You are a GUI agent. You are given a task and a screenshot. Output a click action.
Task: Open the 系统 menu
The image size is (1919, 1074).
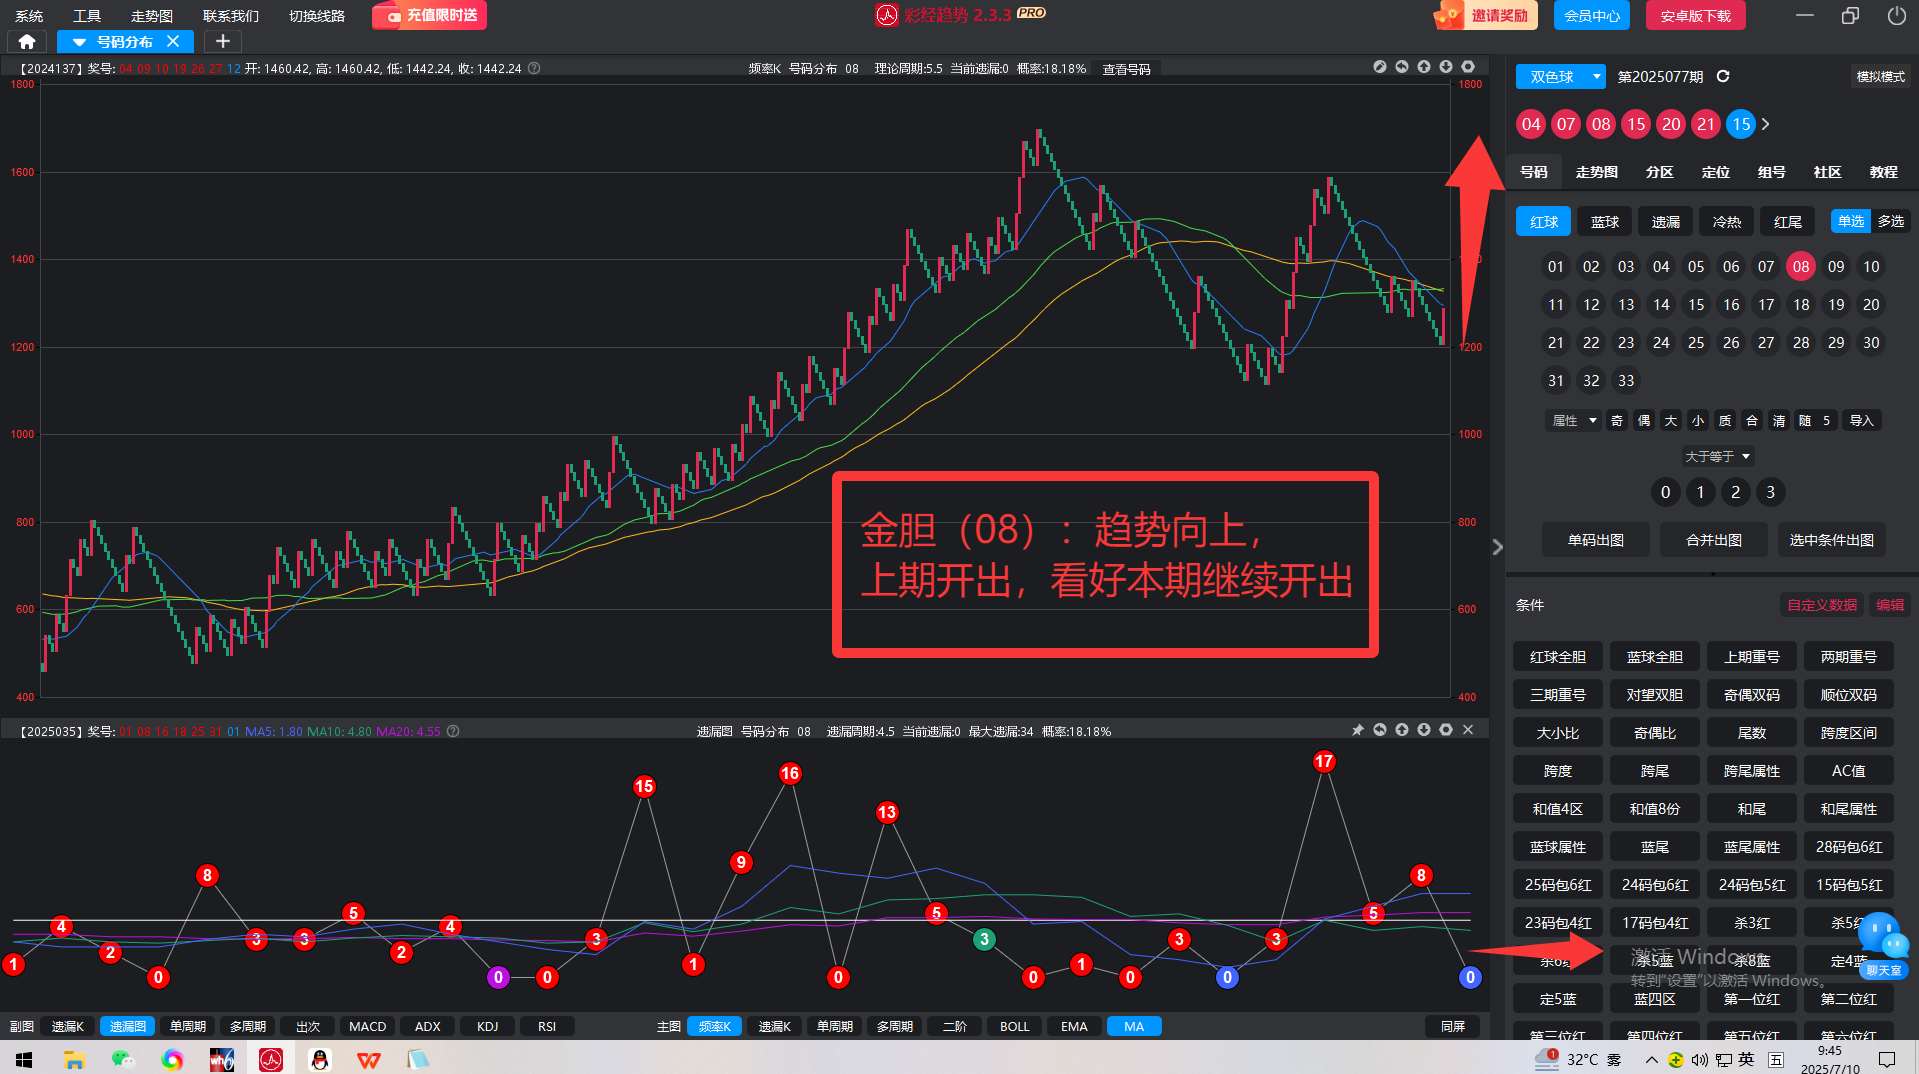click(29, 16)
